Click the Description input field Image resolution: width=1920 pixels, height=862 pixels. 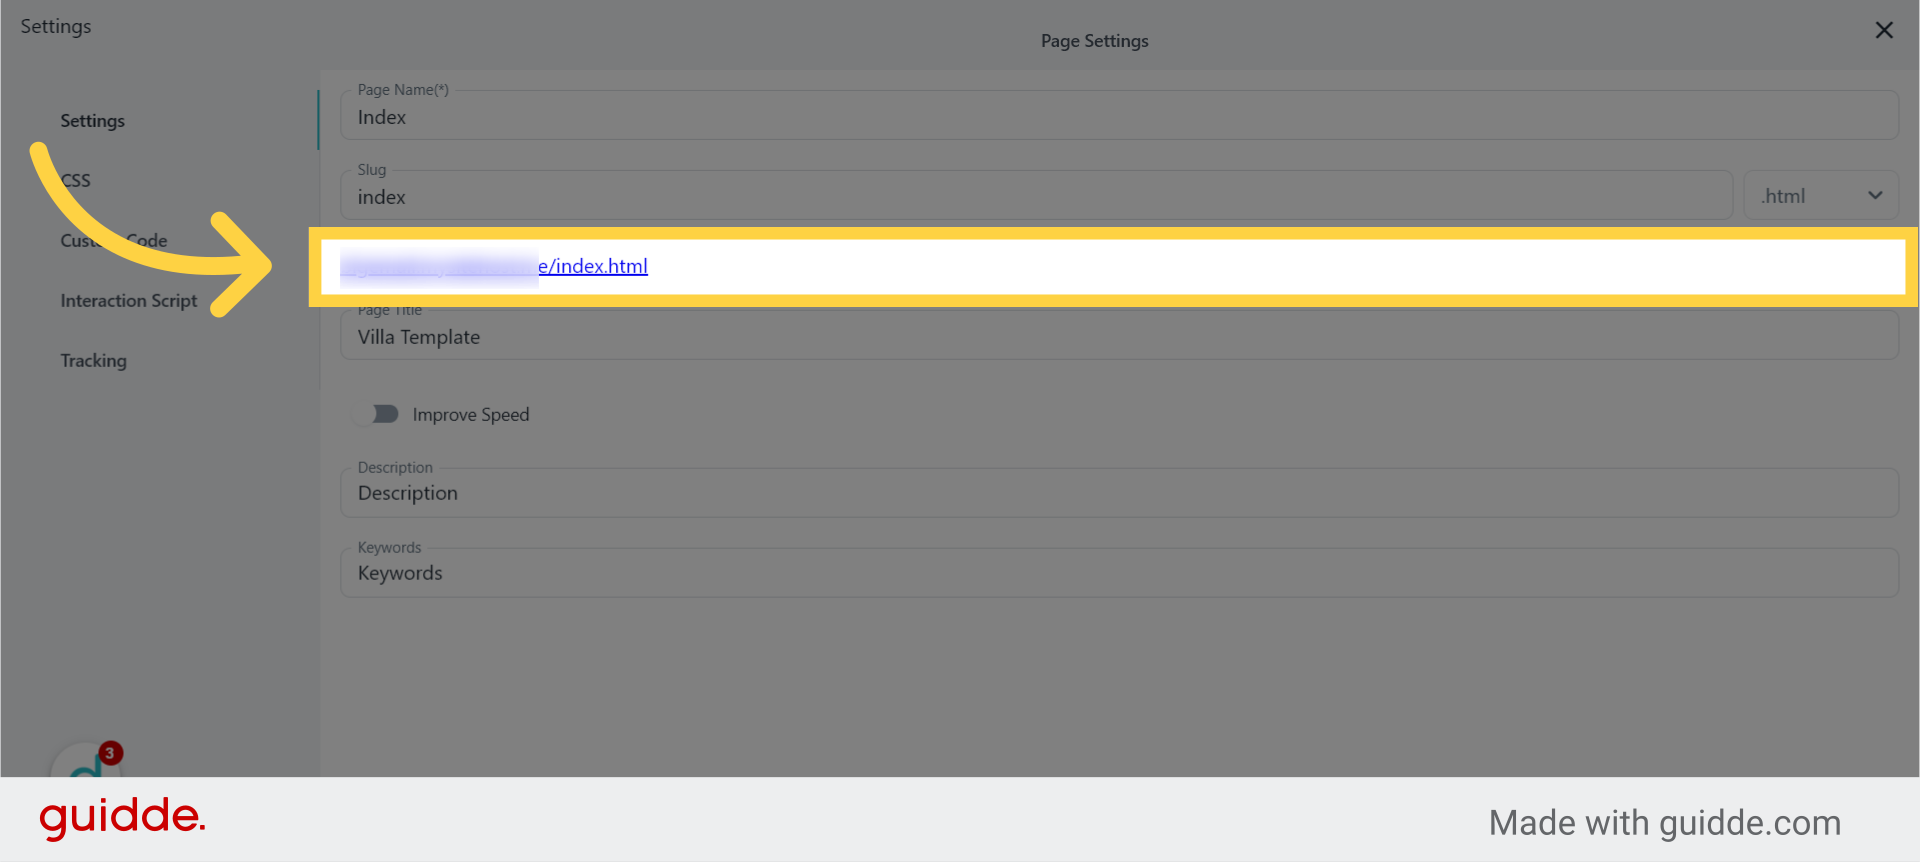pyautogui.click(x=1118, y=493)
